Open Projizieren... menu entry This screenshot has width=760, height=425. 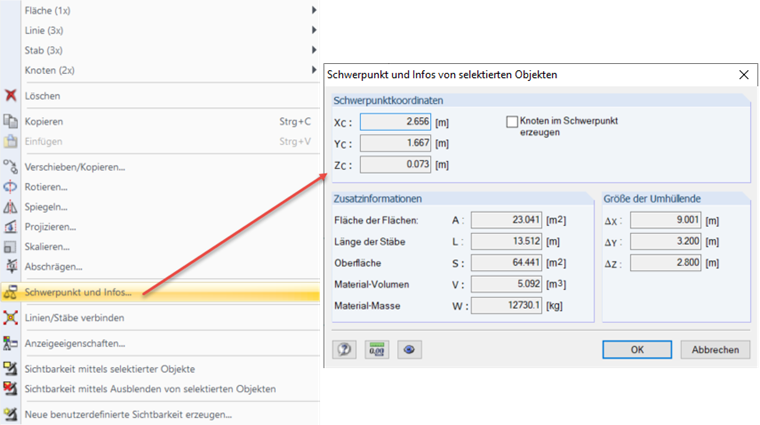click(160, 226)
